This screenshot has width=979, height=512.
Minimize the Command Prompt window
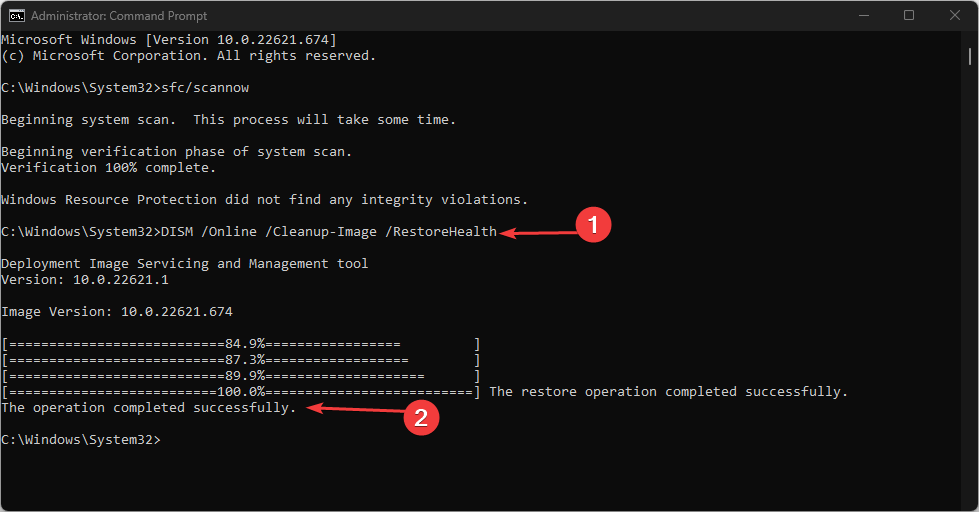point(861,15)
